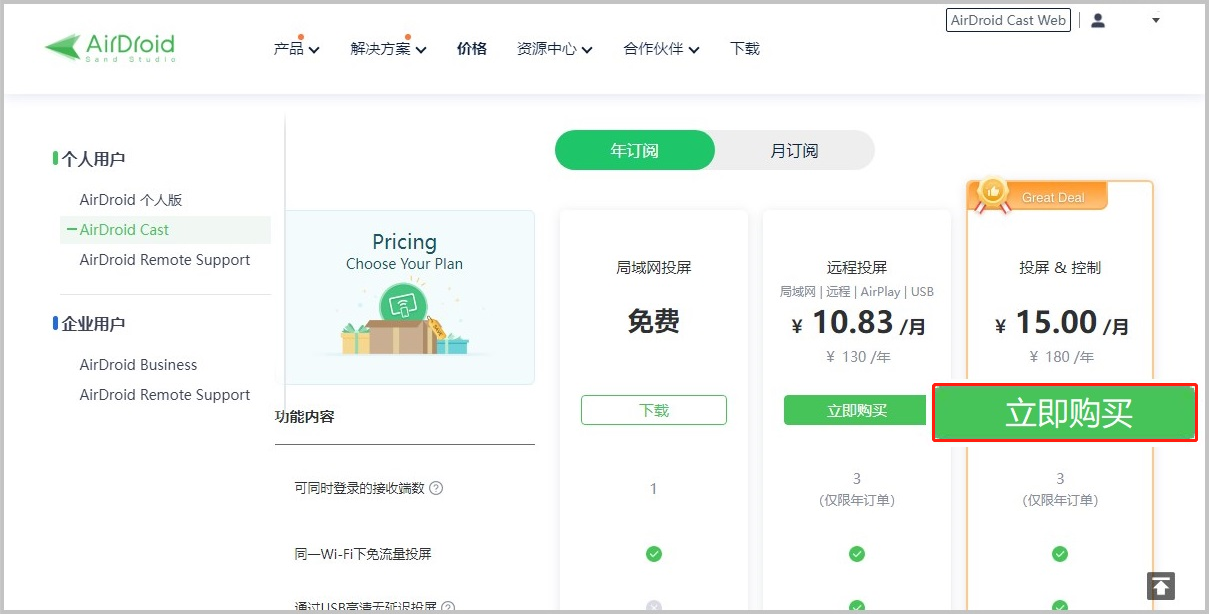Click the 企业用户 section heading
1209x614 pixels.
tap(93, 324)
